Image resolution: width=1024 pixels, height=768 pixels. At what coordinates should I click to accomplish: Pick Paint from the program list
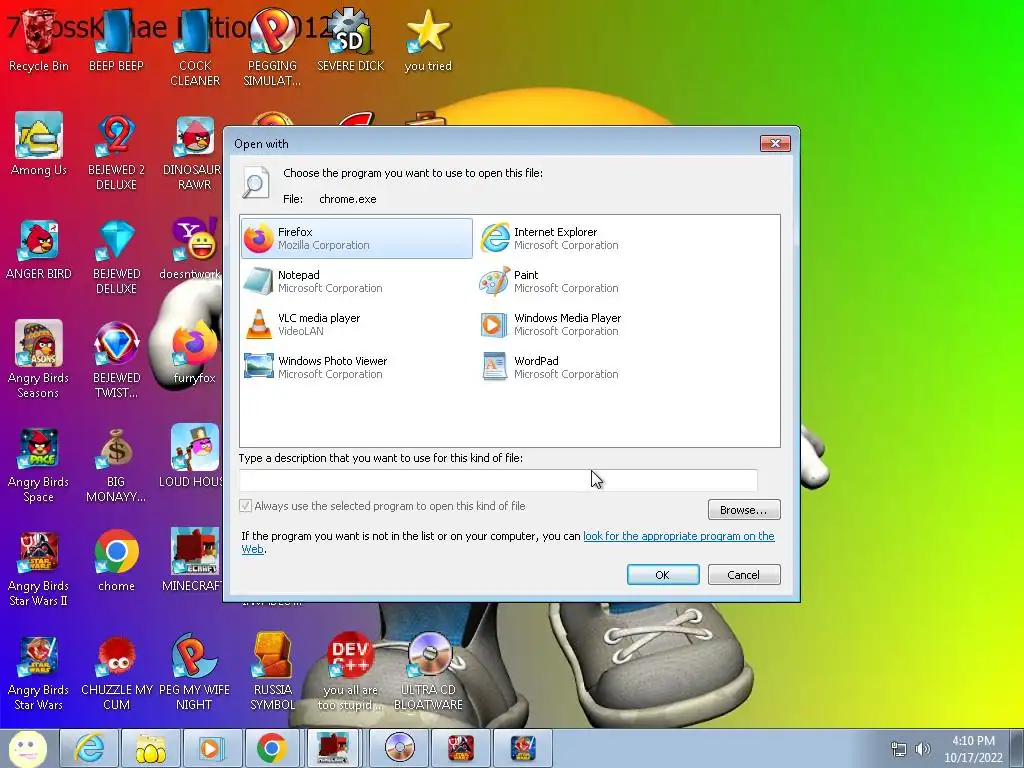[x=593, y=281]
